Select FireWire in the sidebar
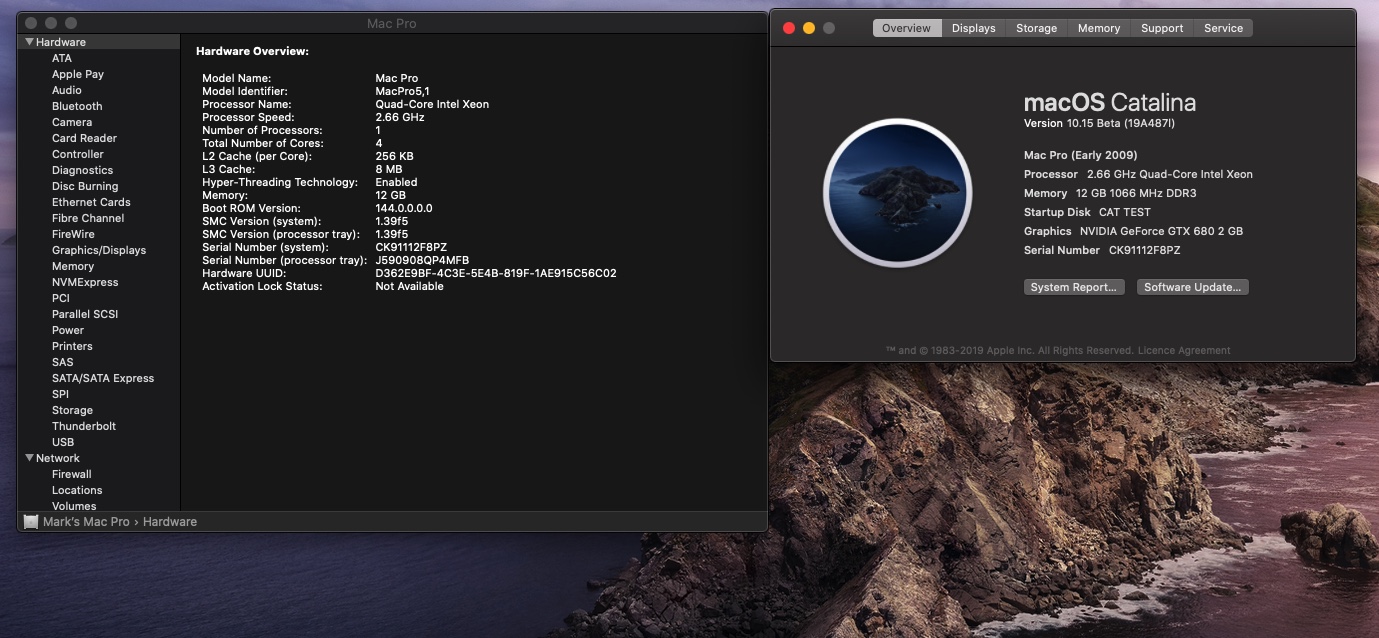The height and width of the screenshot is (638, 1379). [x=73, y=234]
